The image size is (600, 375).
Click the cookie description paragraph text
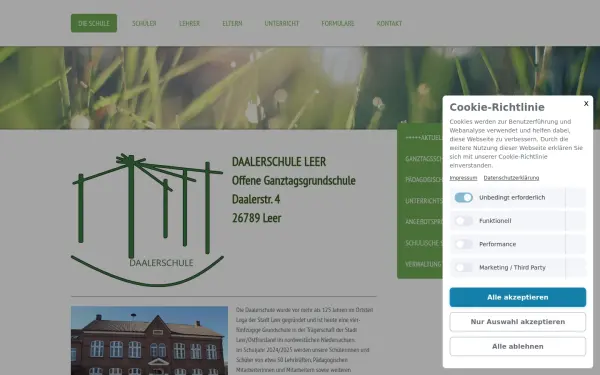(x=516, y=143)
